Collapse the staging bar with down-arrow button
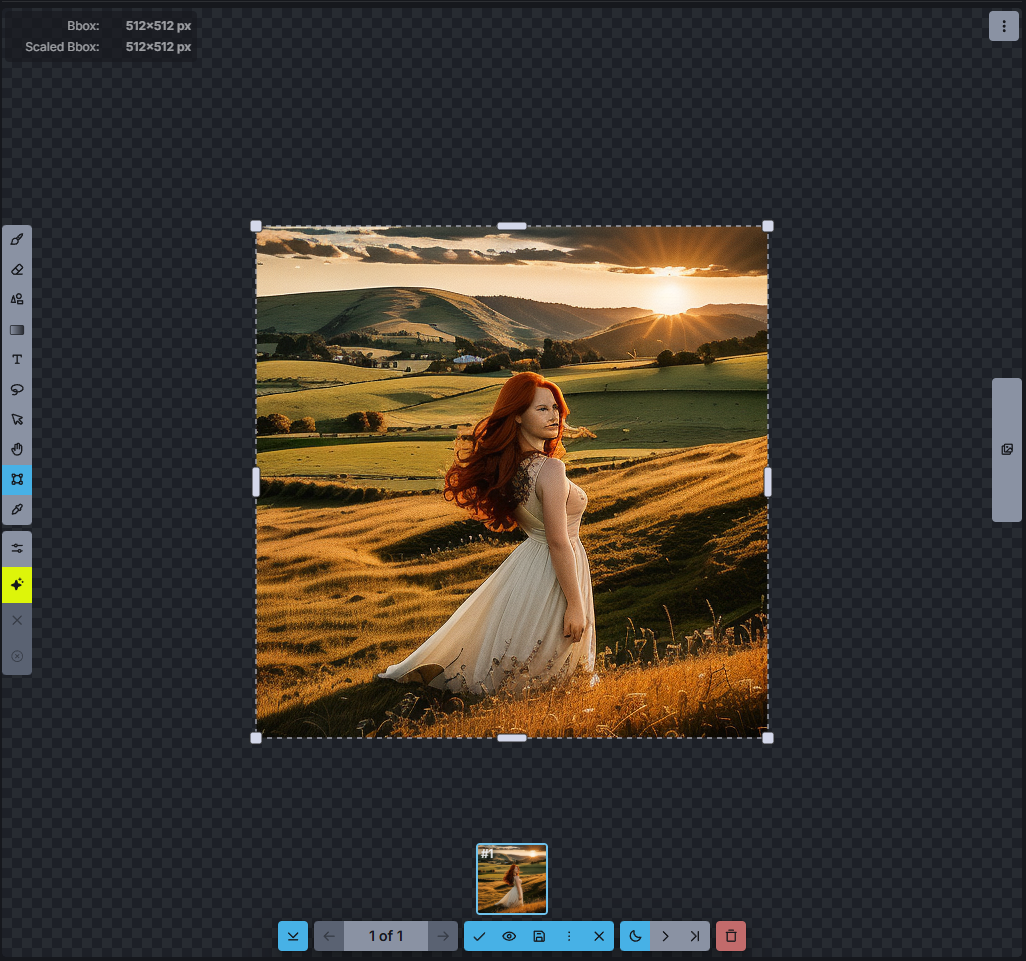Viewport: 1026px width, 961px height. tap(293, 936)
